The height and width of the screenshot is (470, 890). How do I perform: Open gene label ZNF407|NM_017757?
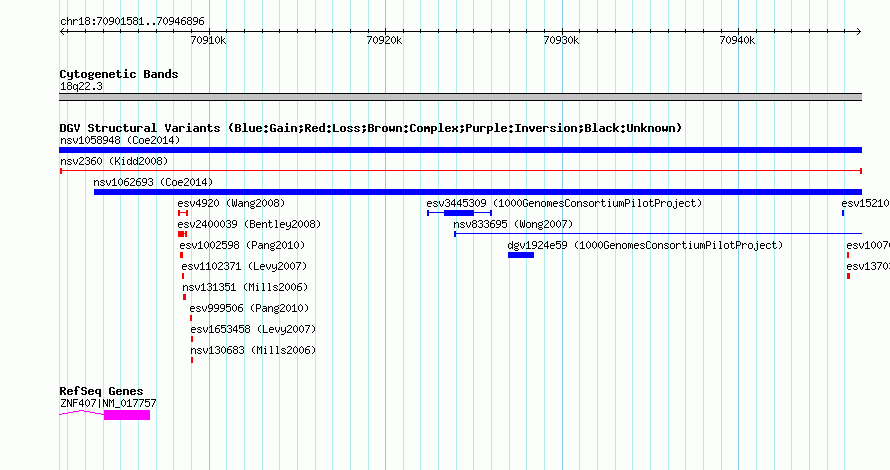108,404
